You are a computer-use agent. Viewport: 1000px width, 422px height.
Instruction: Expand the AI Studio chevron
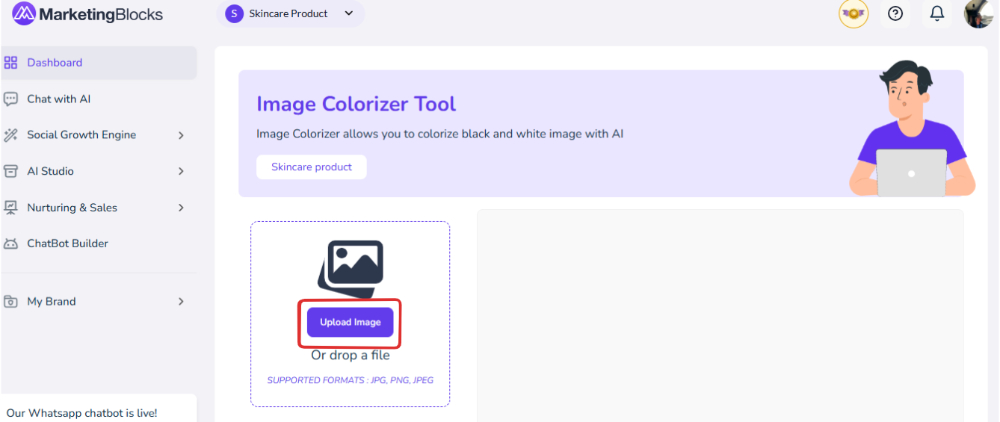coord(181,171)
